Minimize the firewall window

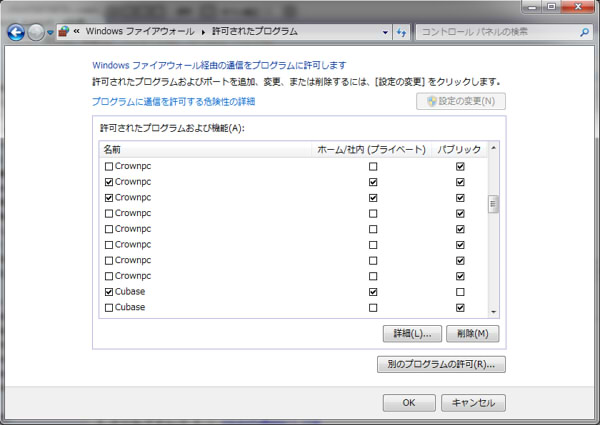click(532, 7)
